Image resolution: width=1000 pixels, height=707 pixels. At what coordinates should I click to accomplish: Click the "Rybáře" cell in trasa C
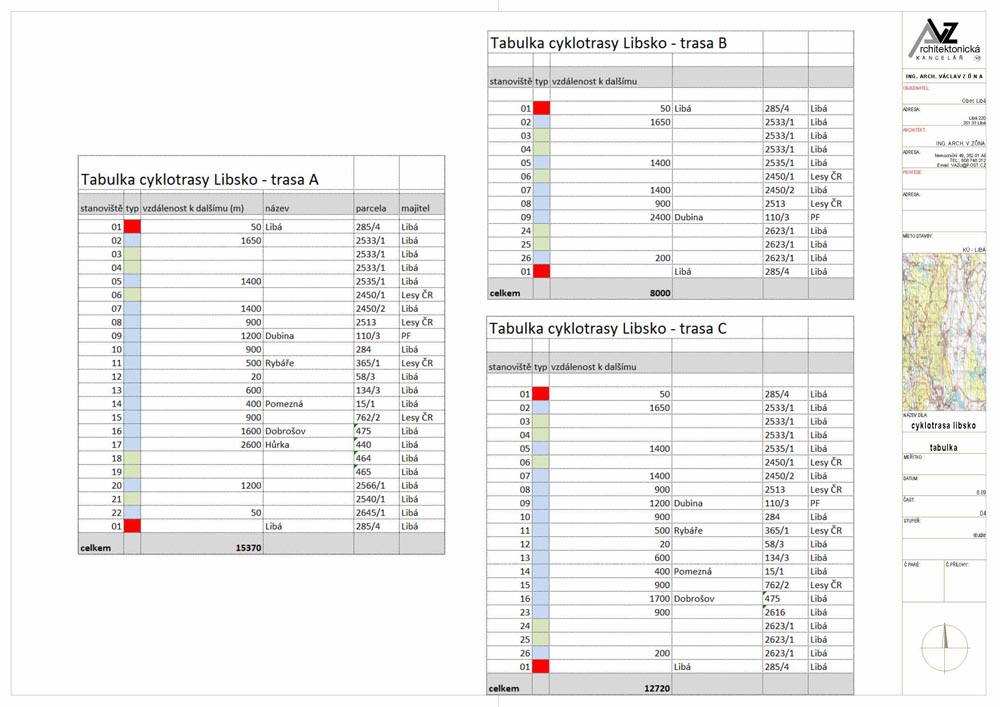[x=688, y=530]
